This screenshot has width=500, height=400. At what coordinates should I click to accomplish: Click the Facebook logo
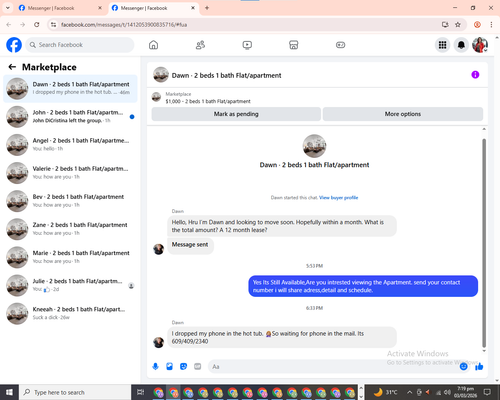pyautogui.click(x=14, y=45)
